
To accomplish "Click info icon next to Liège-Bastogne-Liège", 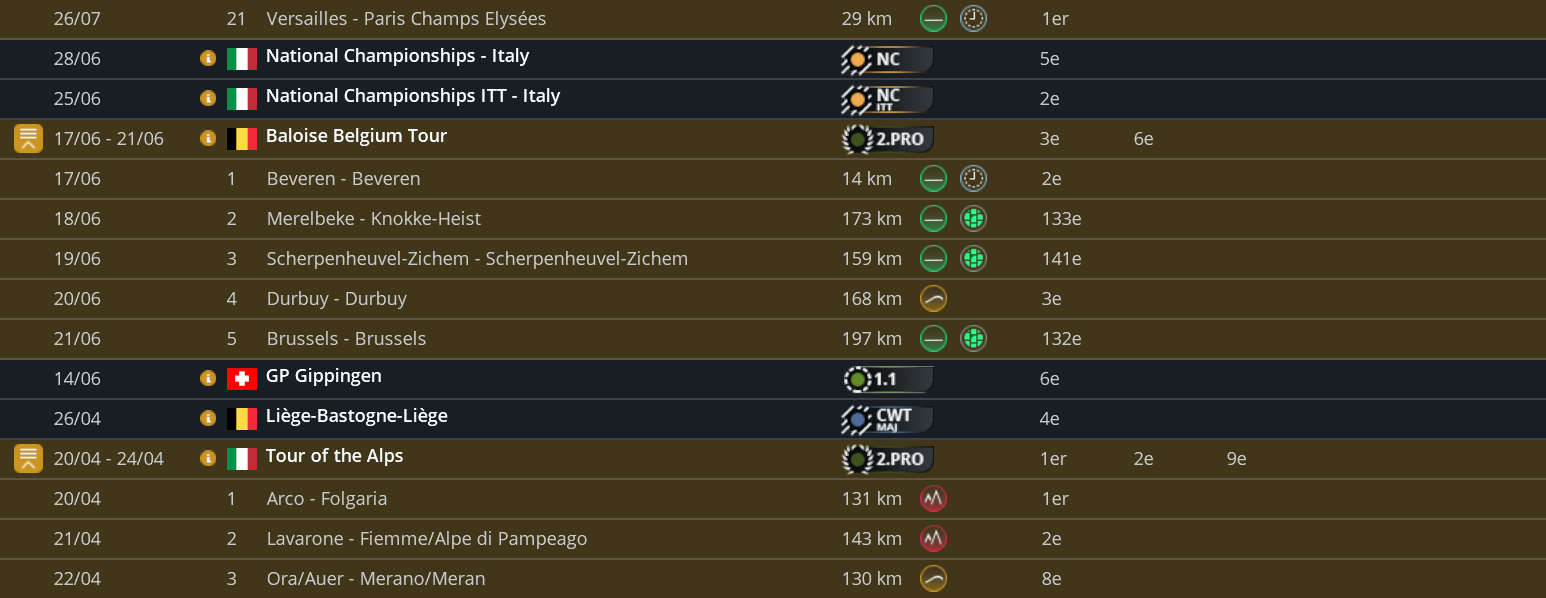I will 208,418.
